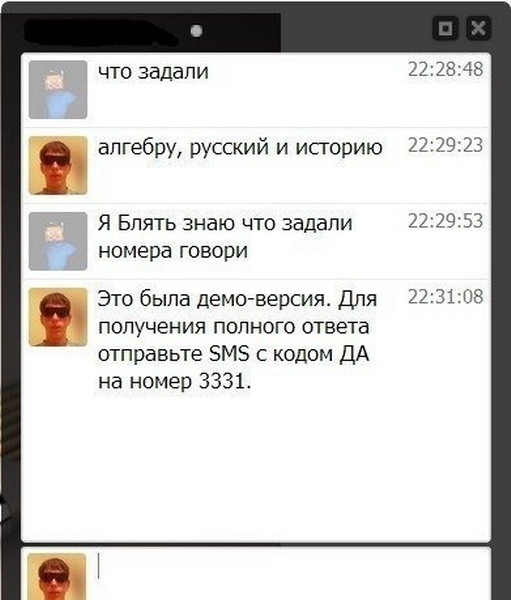Click message text 'Это была демо-версия'
511x600 pixels.
click(x=213, y=299)
